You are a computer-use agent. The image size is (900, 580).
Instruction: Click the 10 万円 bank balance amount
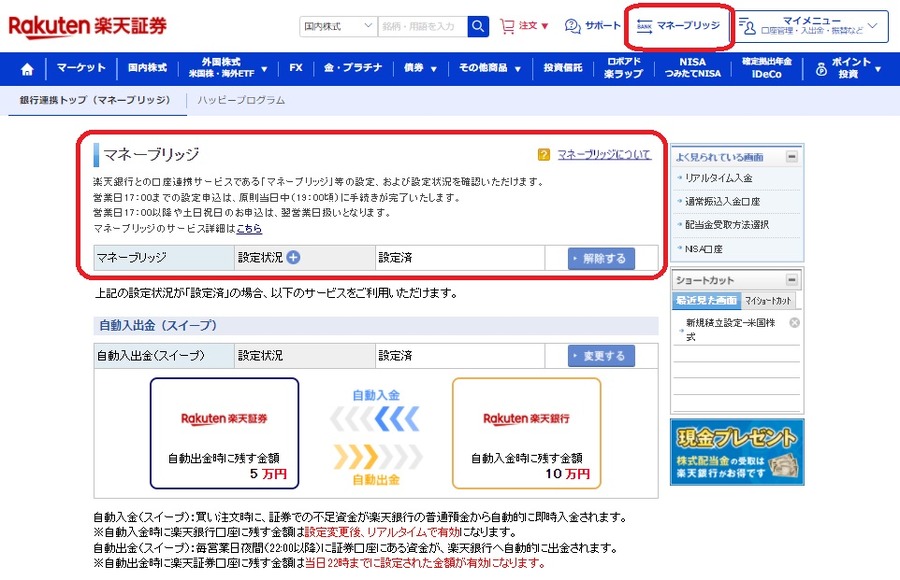pyautogui.click(x=567, y=474)
